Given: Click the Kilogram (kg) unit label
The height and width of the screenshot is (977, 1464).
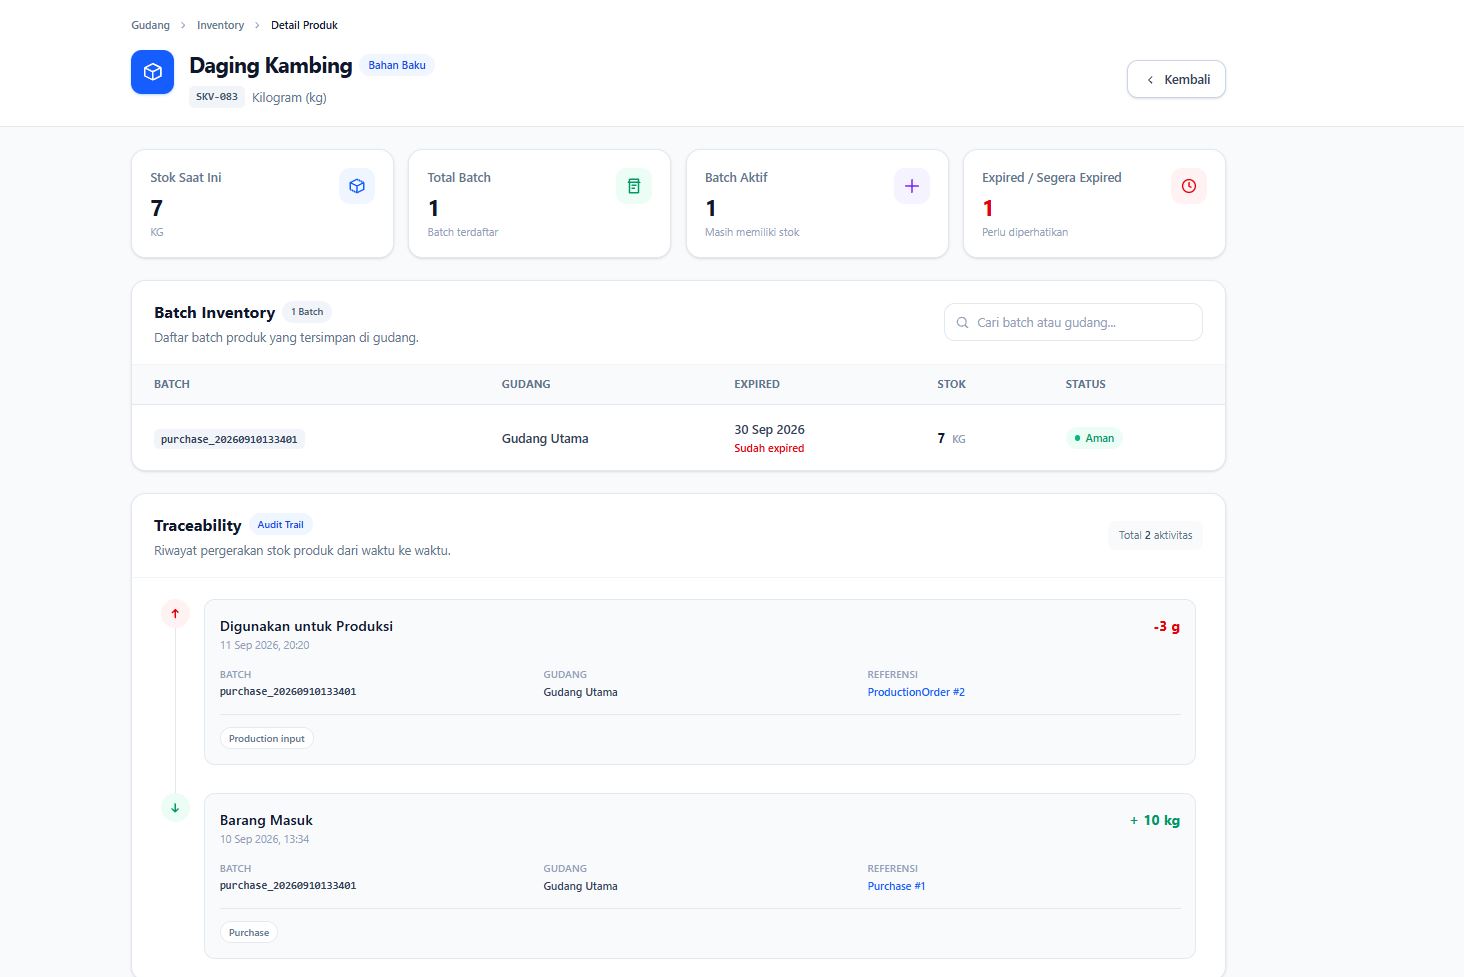Looking at the screenshot, I should [x=289, y=97].
